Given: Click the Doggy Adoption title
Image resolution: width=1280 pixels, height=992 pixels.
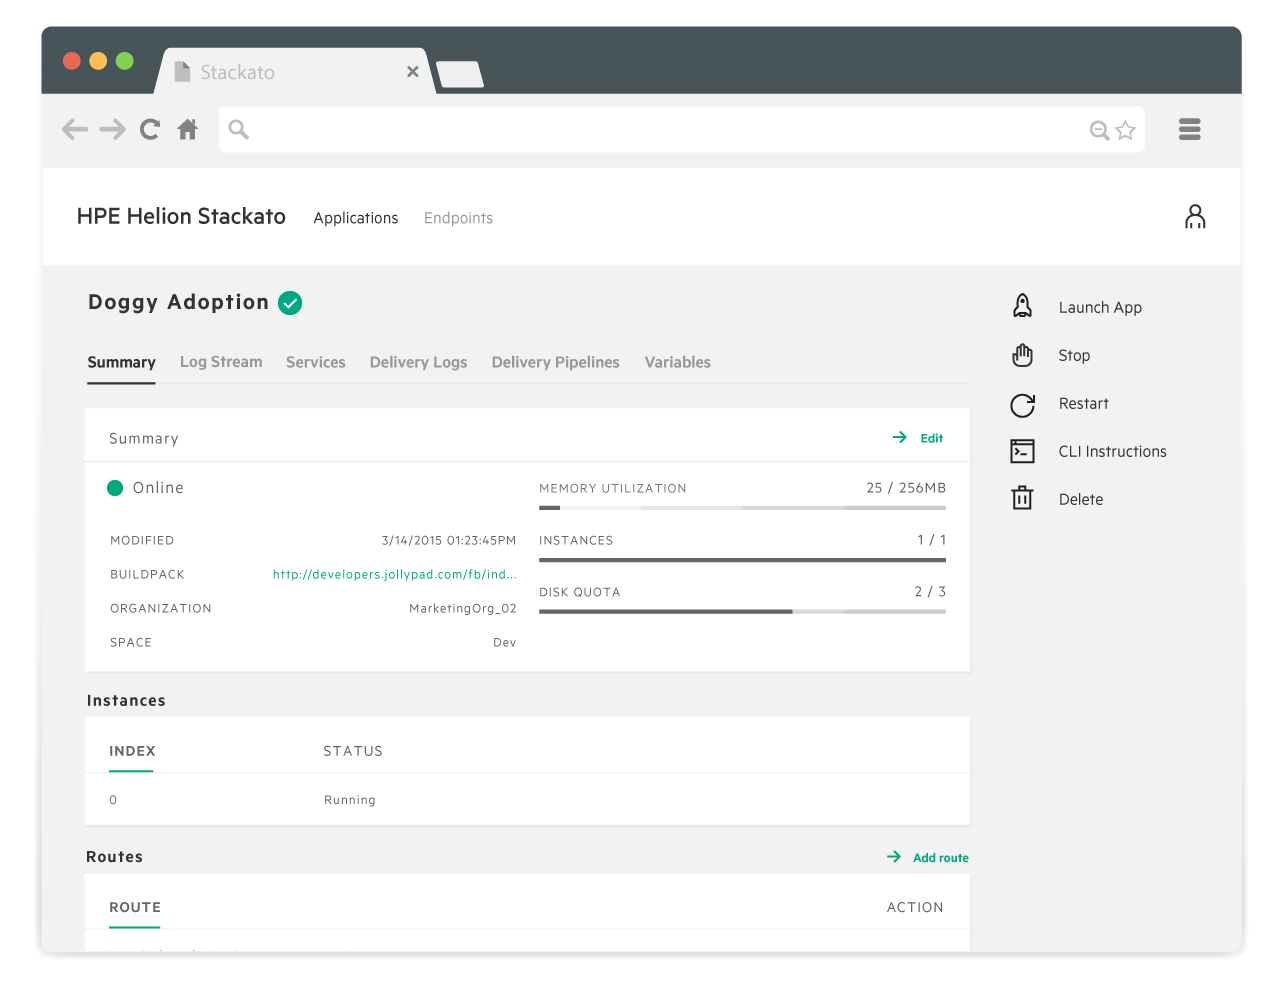Looking at the screenshot, I should [x=178, y=303].
